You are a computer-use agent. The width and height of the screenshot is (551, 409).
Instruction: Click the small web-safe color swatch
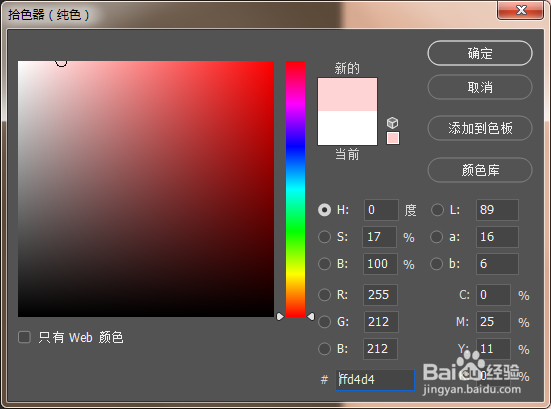coord(393,138)
